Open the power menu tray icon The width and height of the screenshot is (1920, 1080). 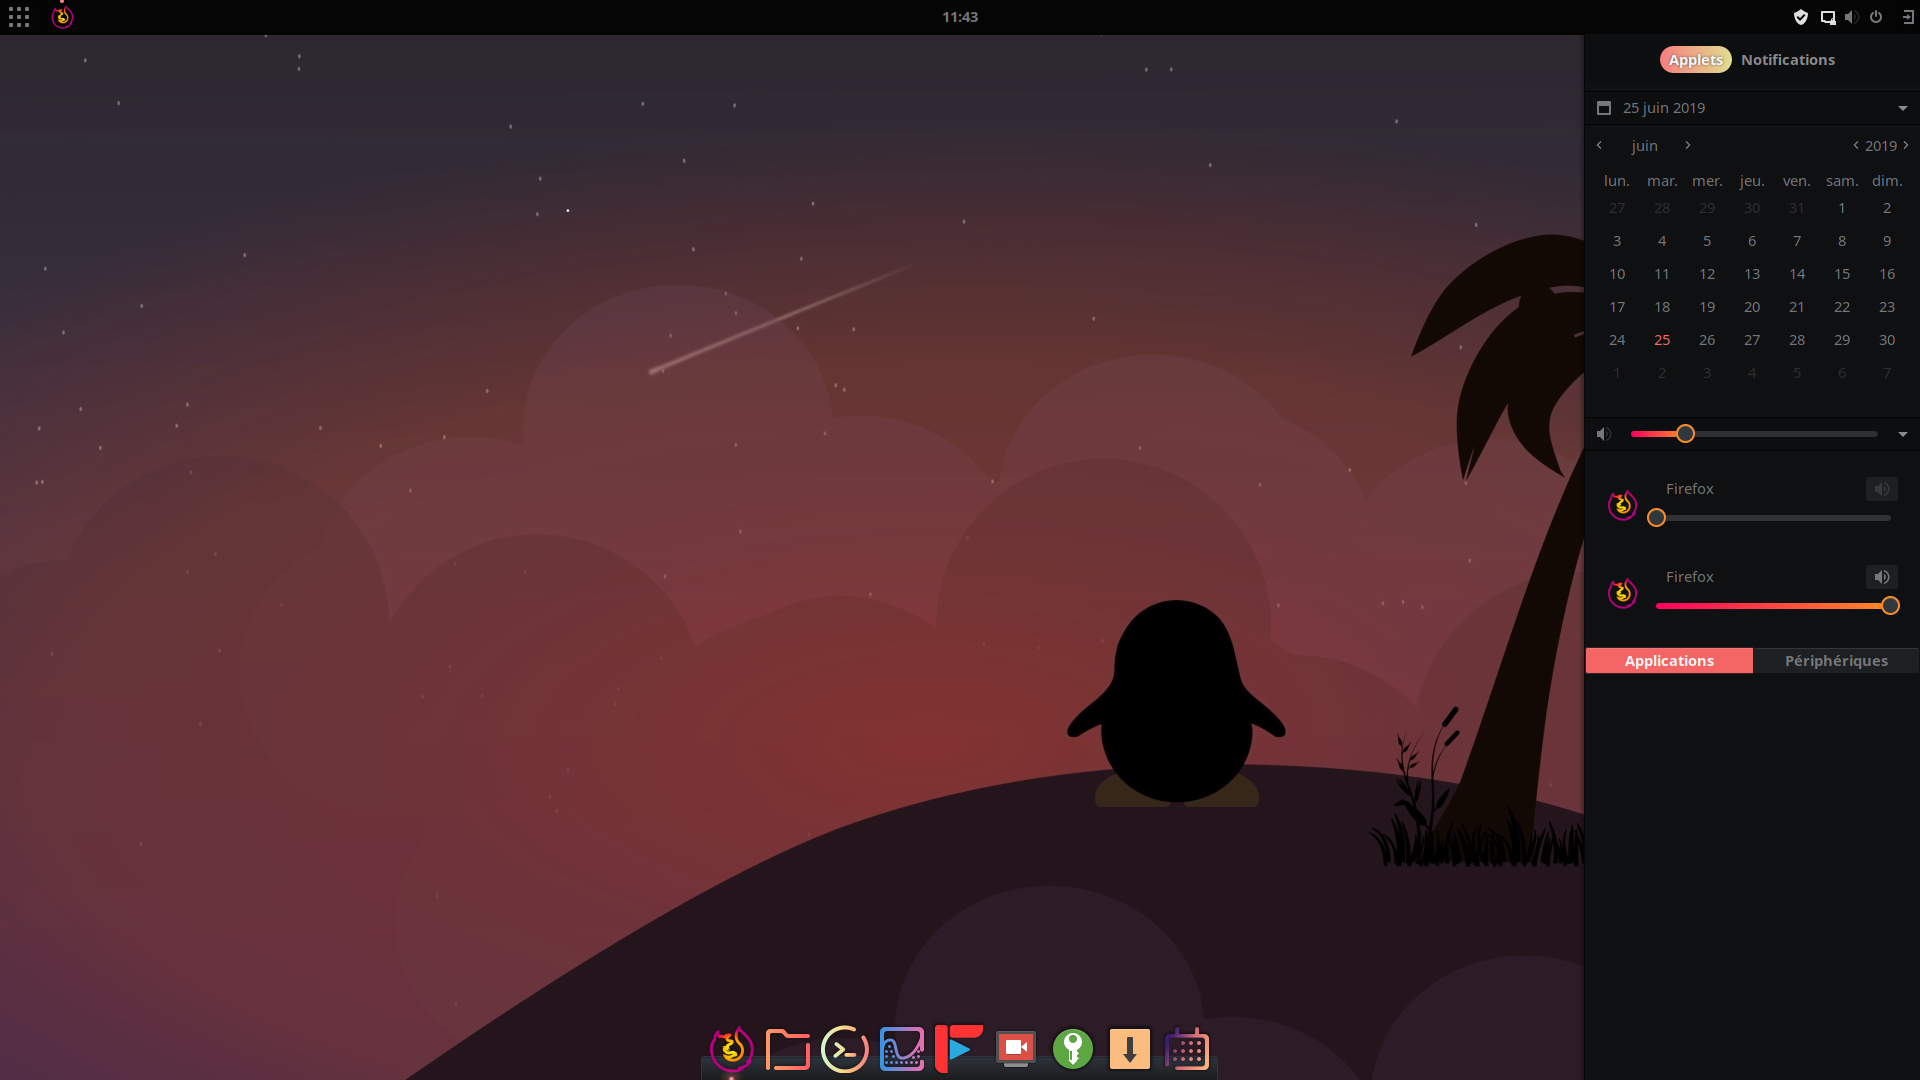pyautogui.click(x=1876, y=17)
